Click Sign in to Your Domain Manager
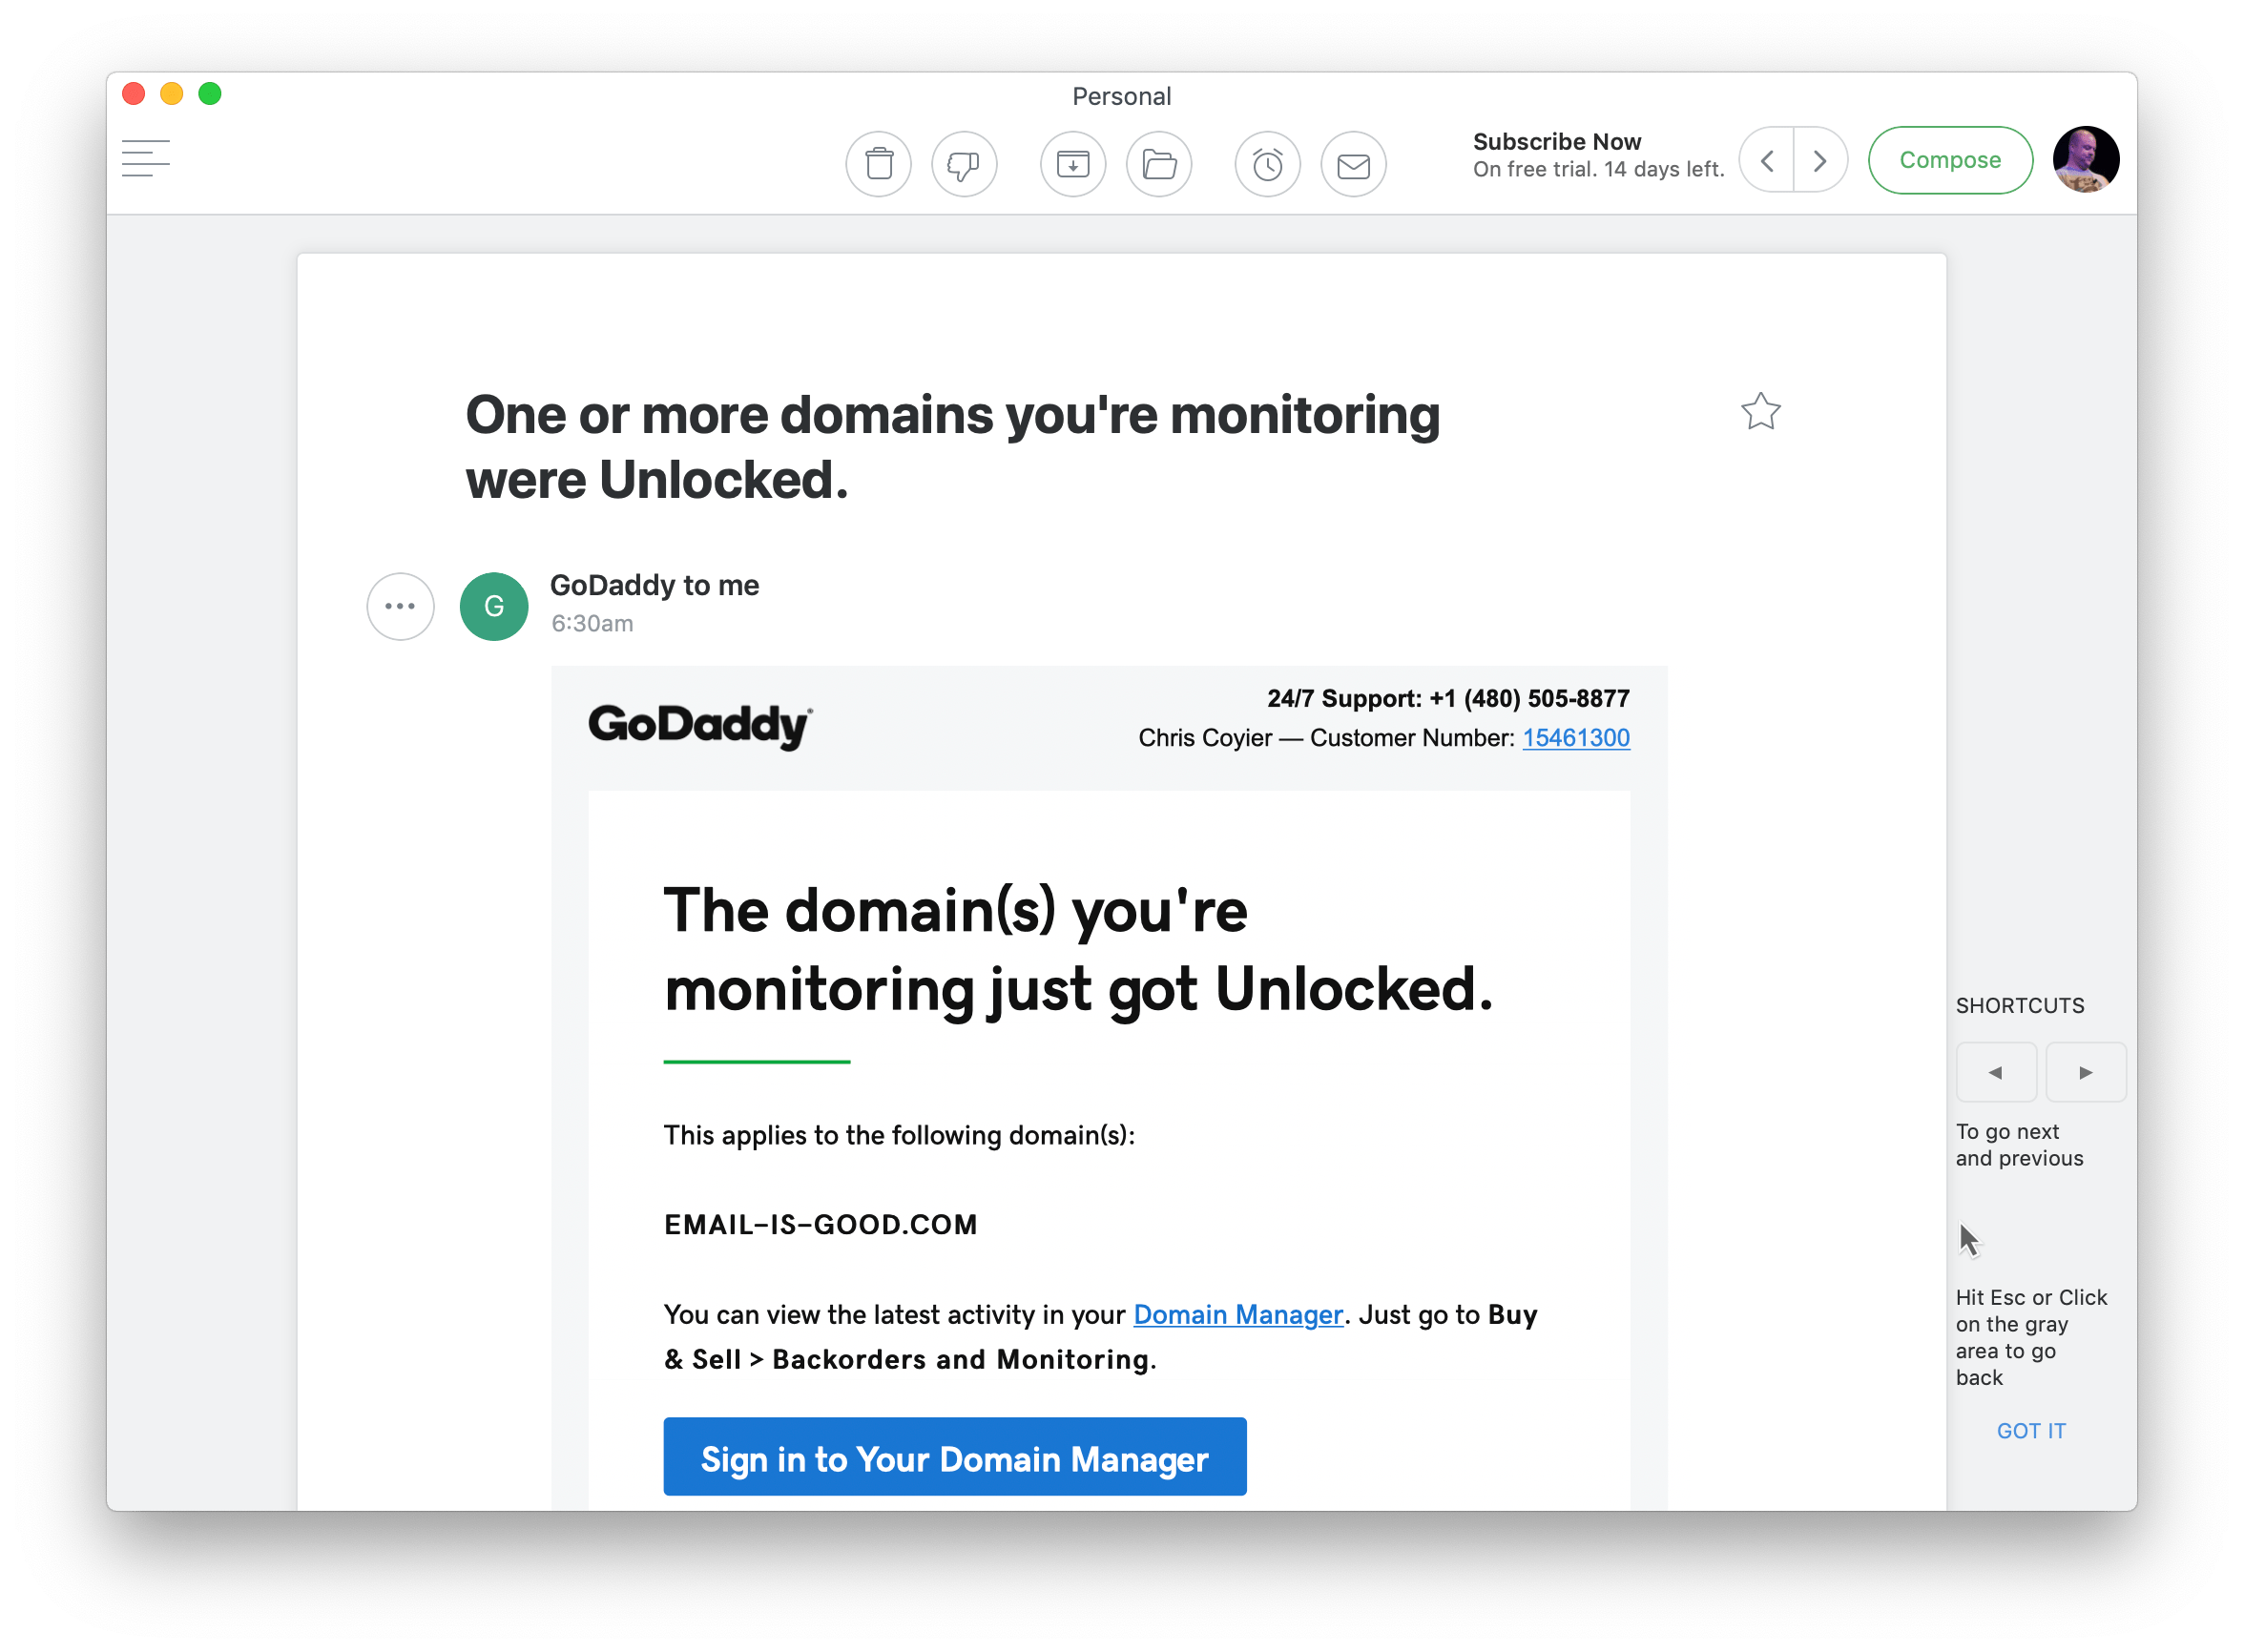 click(x=954, y=1457)
